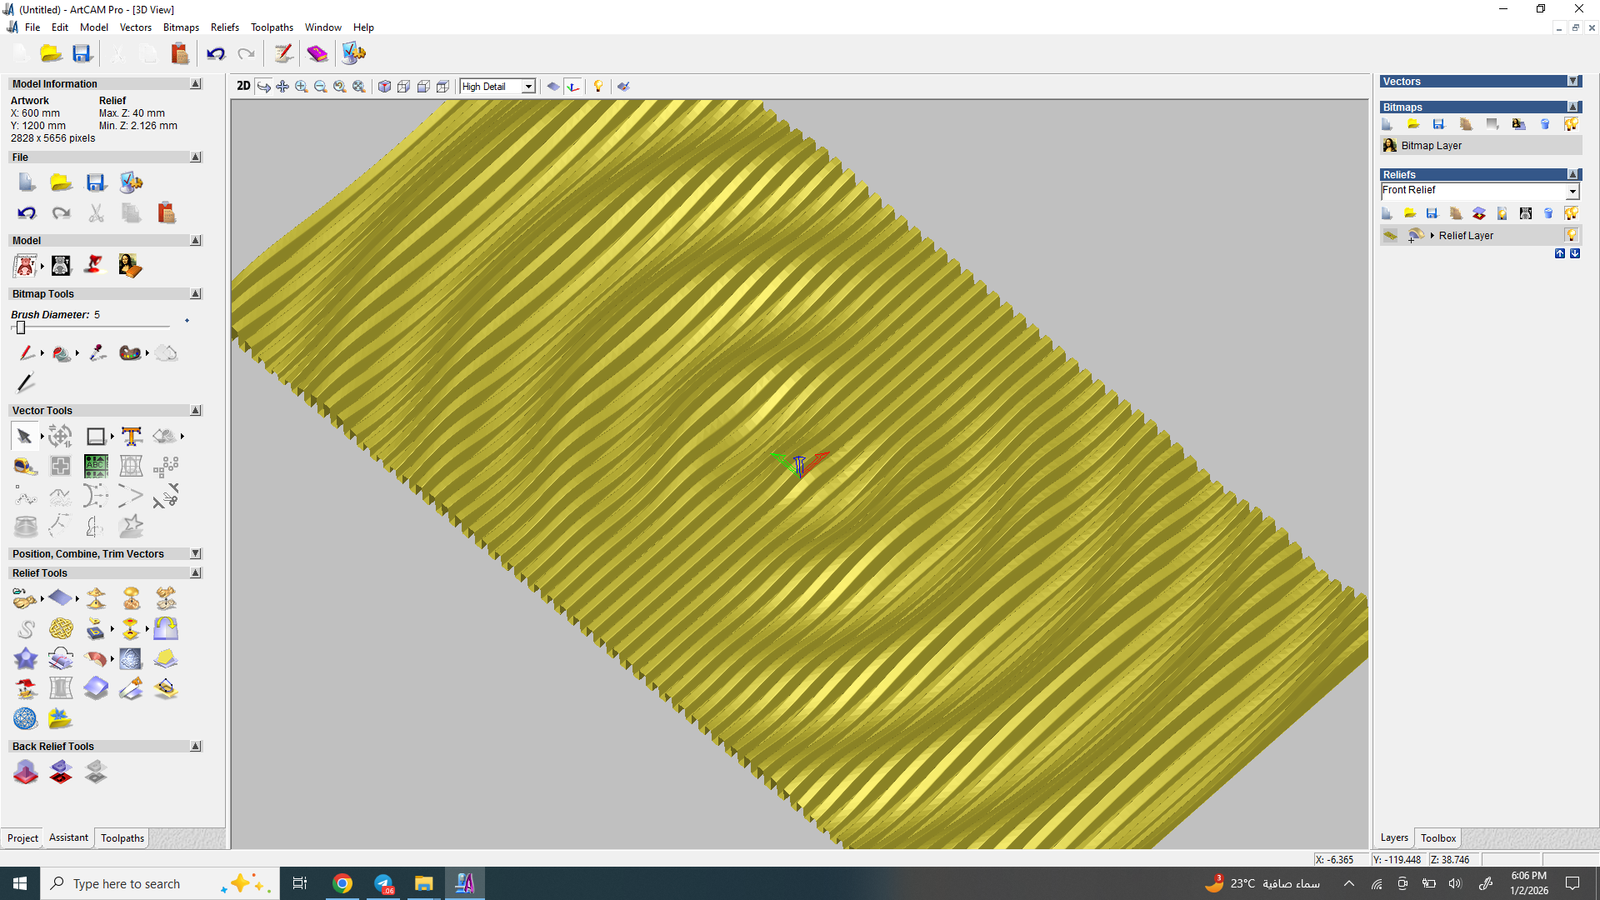This screenshot has width=1600, height=900.
Task: Click the Lights and Material lamp icon
Action: (x=598, y=87)
